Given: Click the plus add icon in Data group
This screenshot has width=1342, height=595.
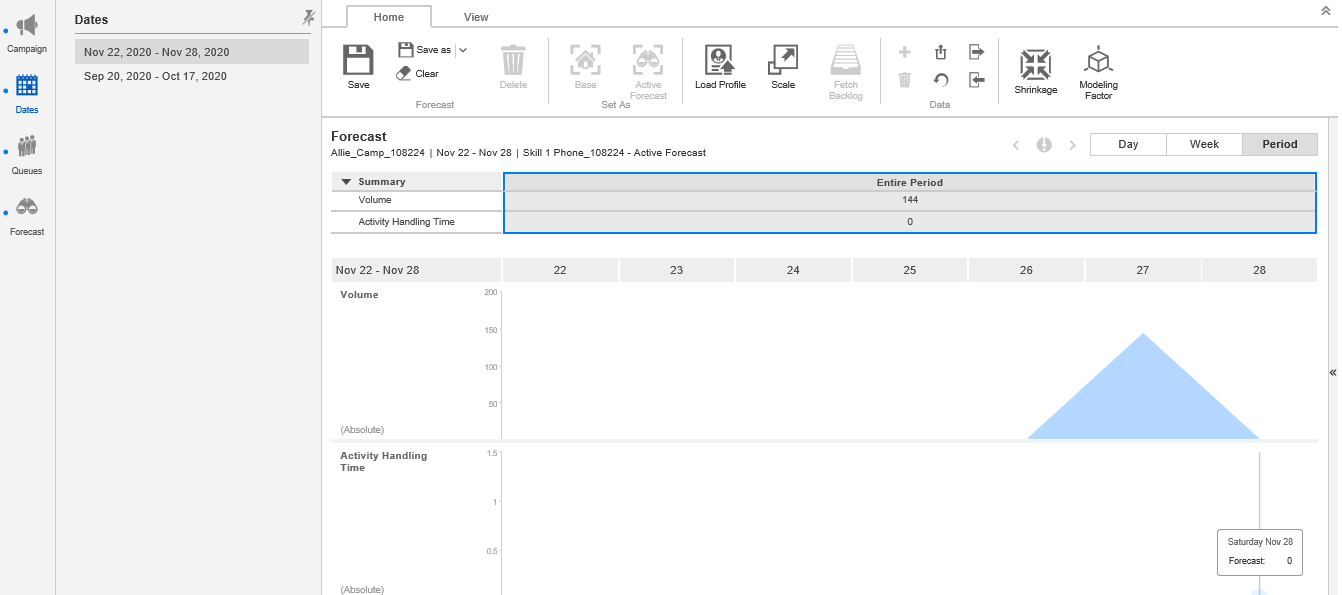Looking at the screenshot, I should pos(905,52).
